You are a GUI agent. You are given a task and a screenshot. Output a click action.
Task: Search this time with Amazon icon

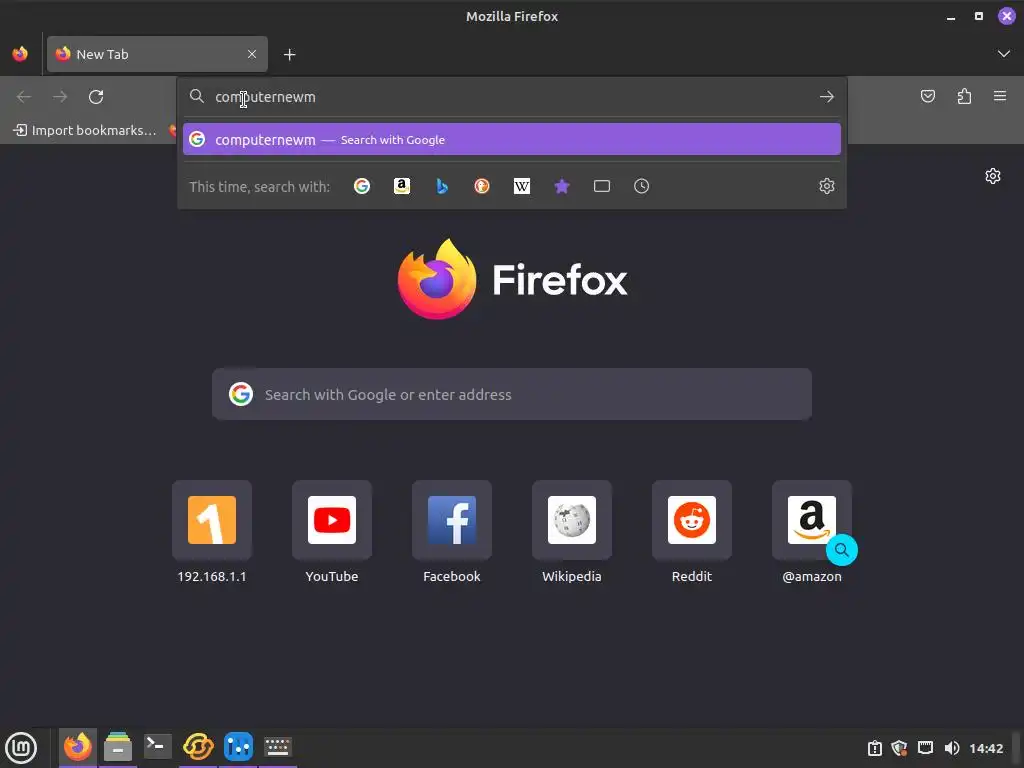click(x=402, y=186)
